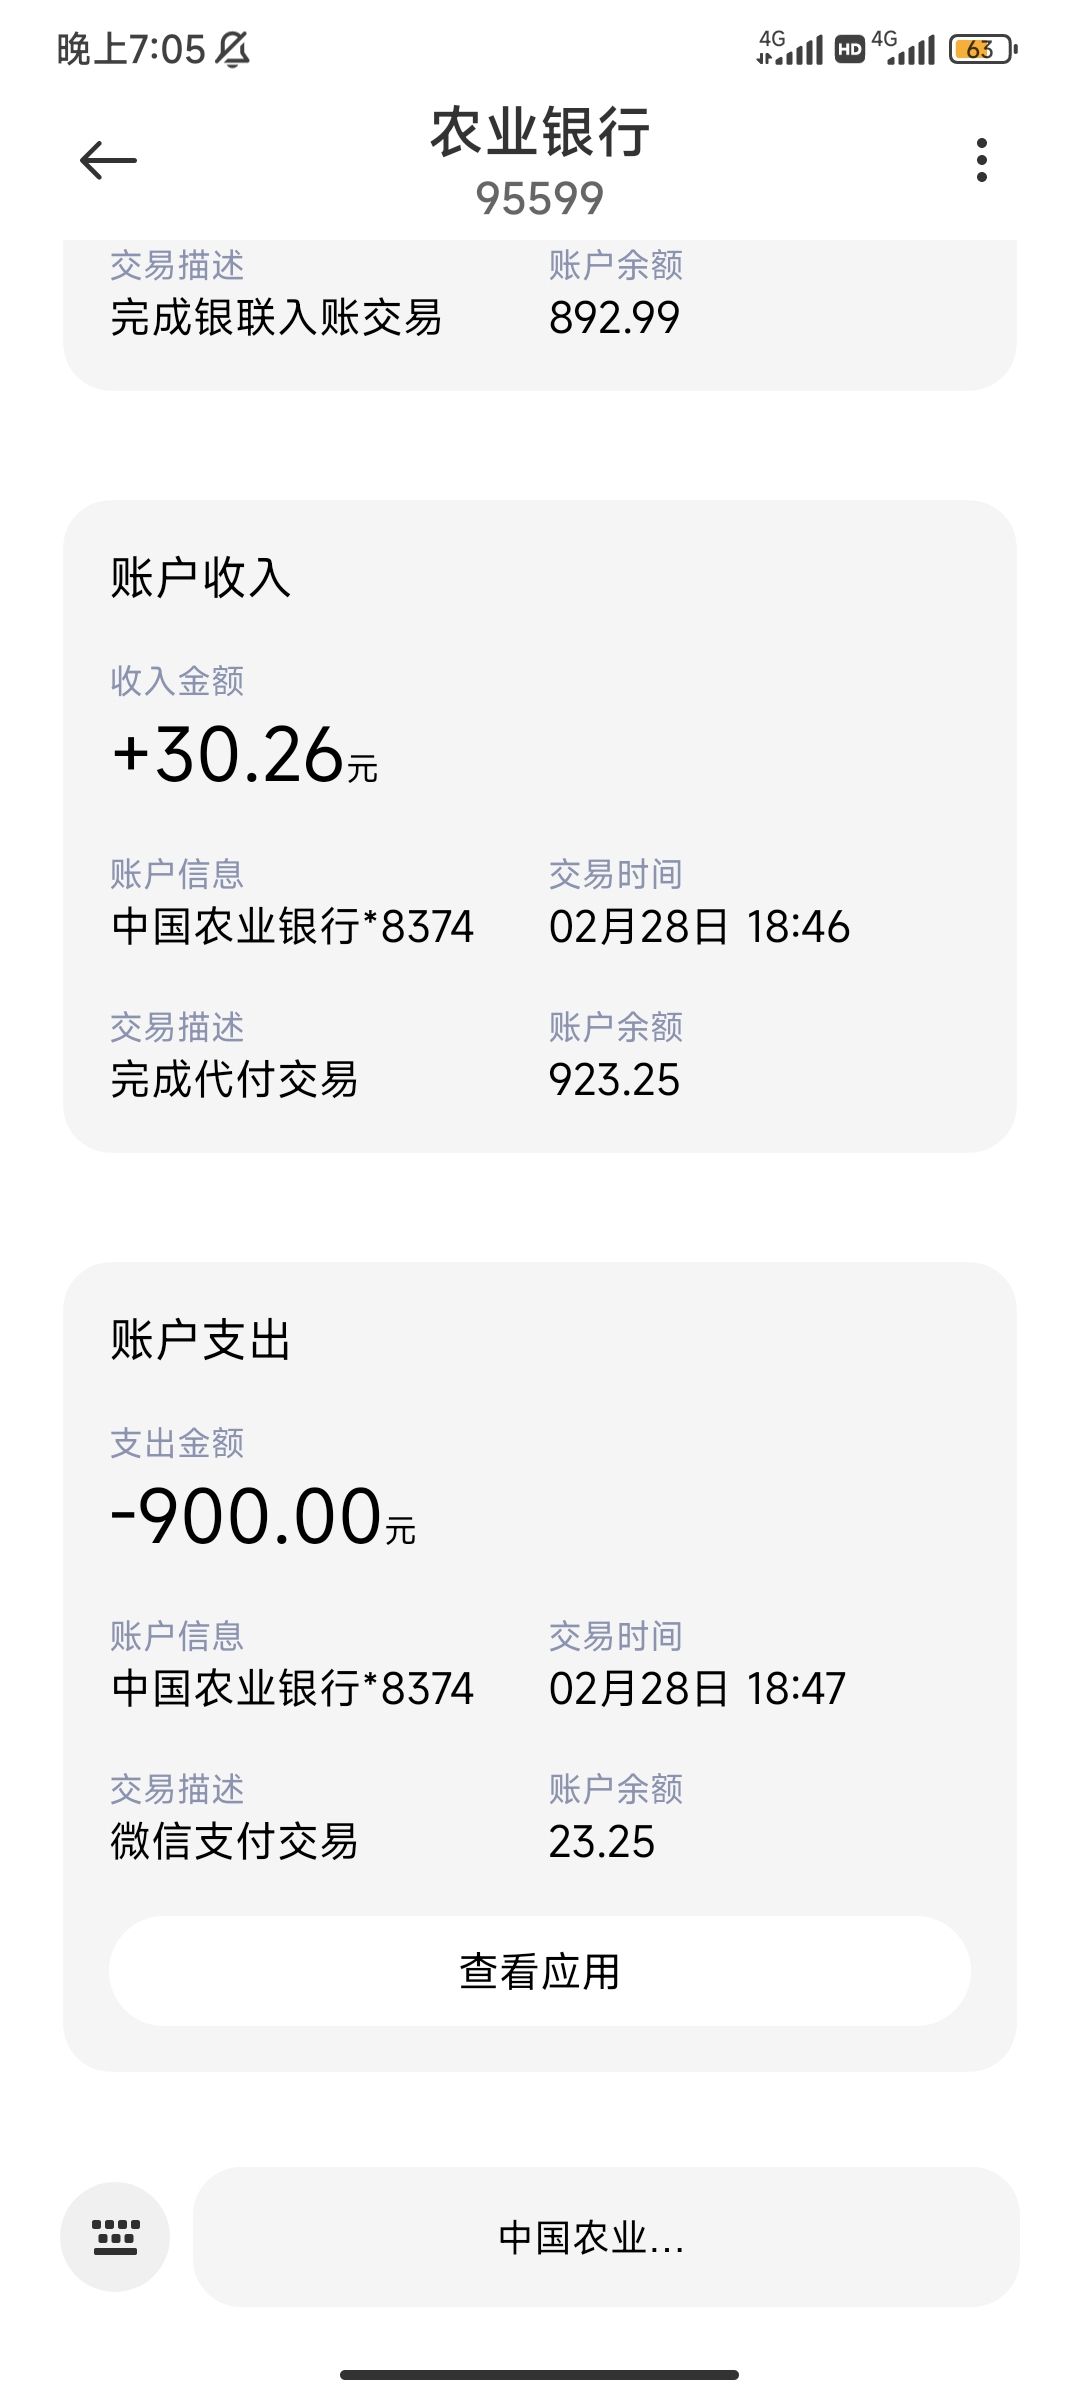Open the 账户支出 message card heading

tap(200, 1340)
